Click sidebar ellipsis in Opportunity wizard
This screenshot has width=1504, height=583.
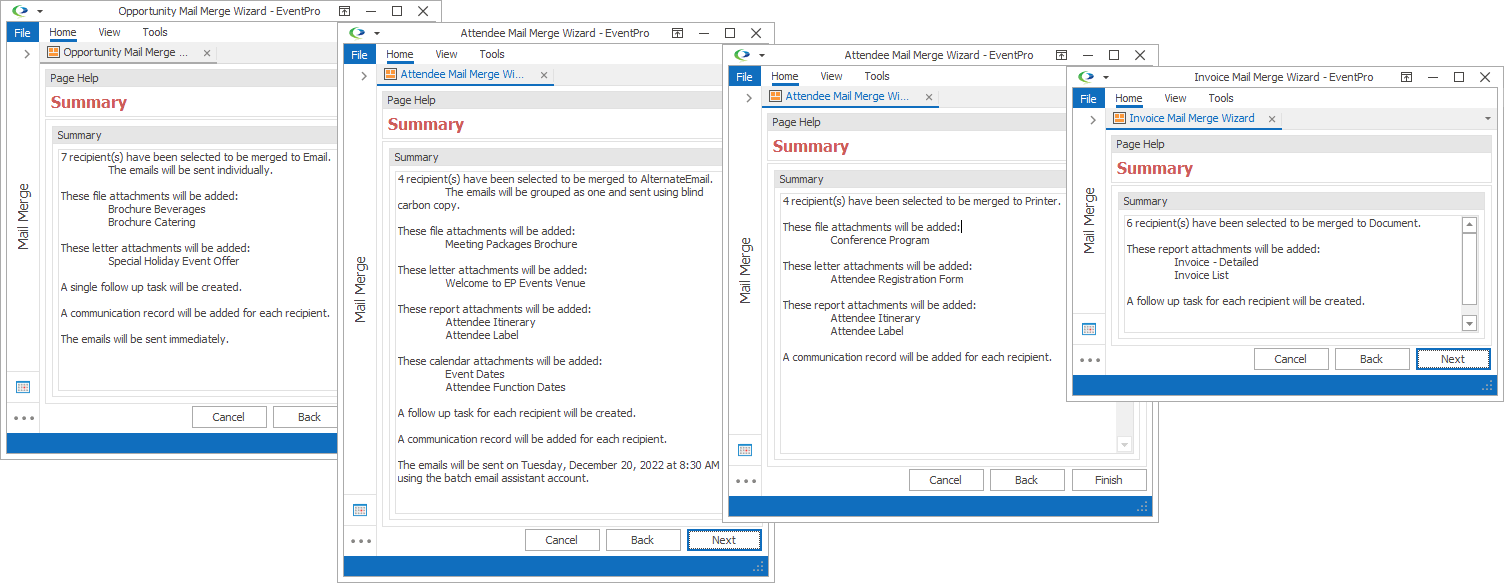click(24, 418)
